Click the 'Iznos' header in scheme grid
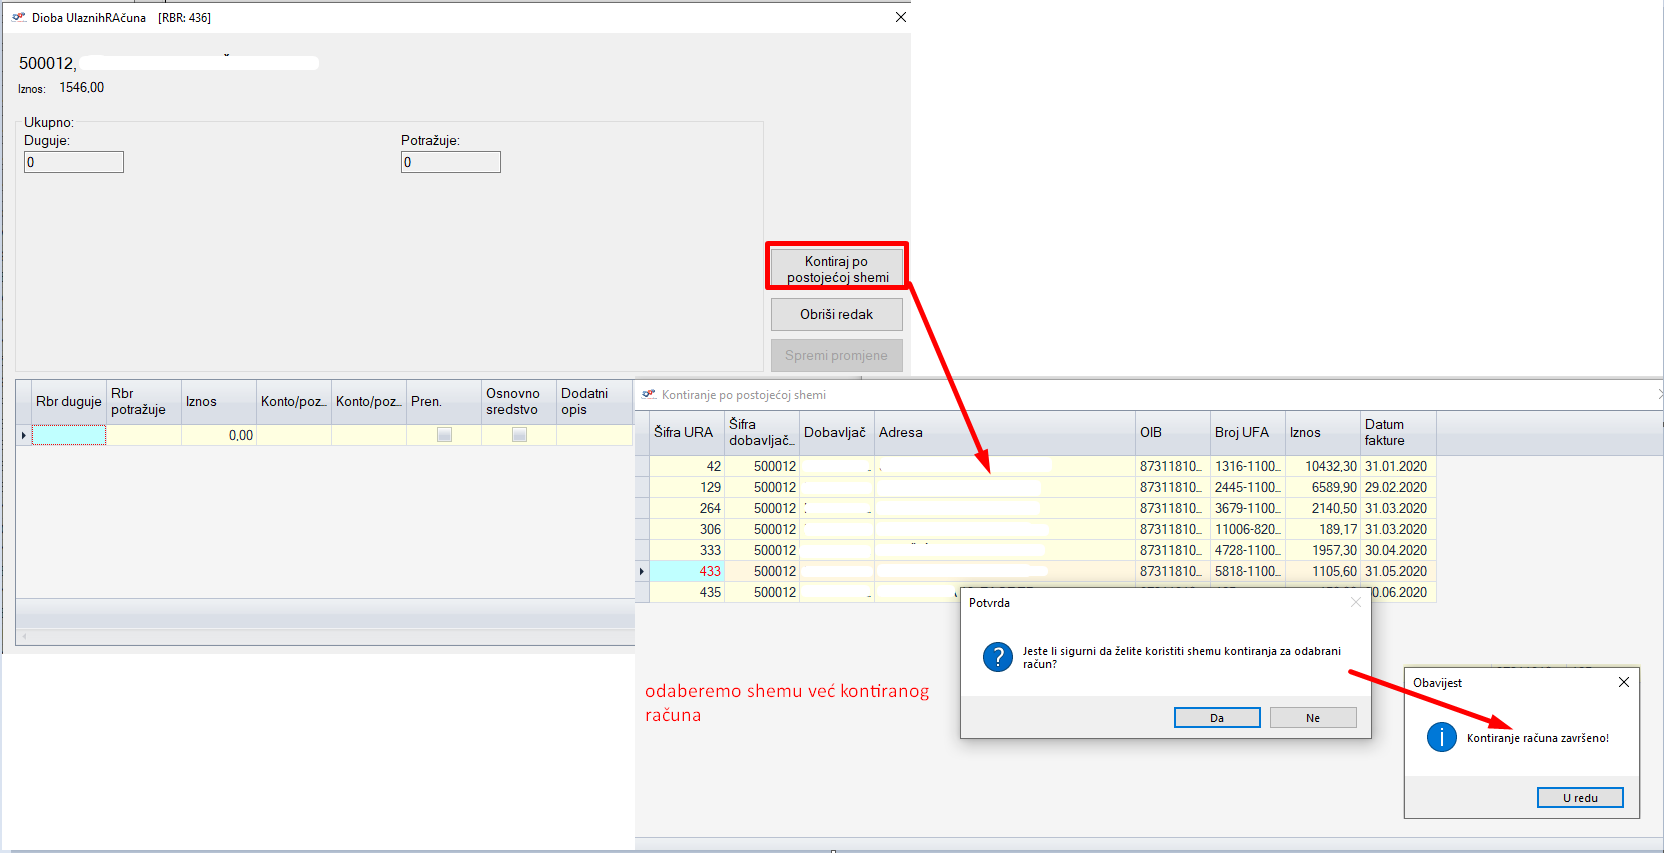 coord(1321,433)
